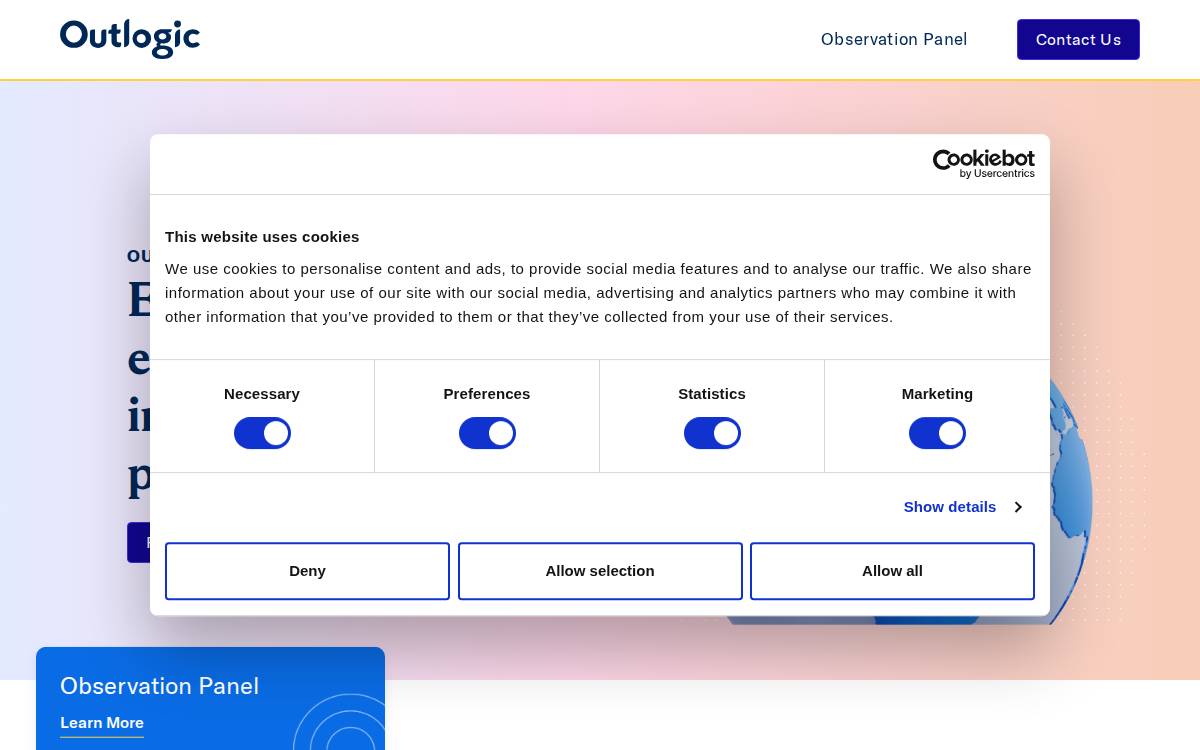Switch off Marketing cookies toggle
Viewport: 1200px width, 750px height.
(x=937, y=433)
